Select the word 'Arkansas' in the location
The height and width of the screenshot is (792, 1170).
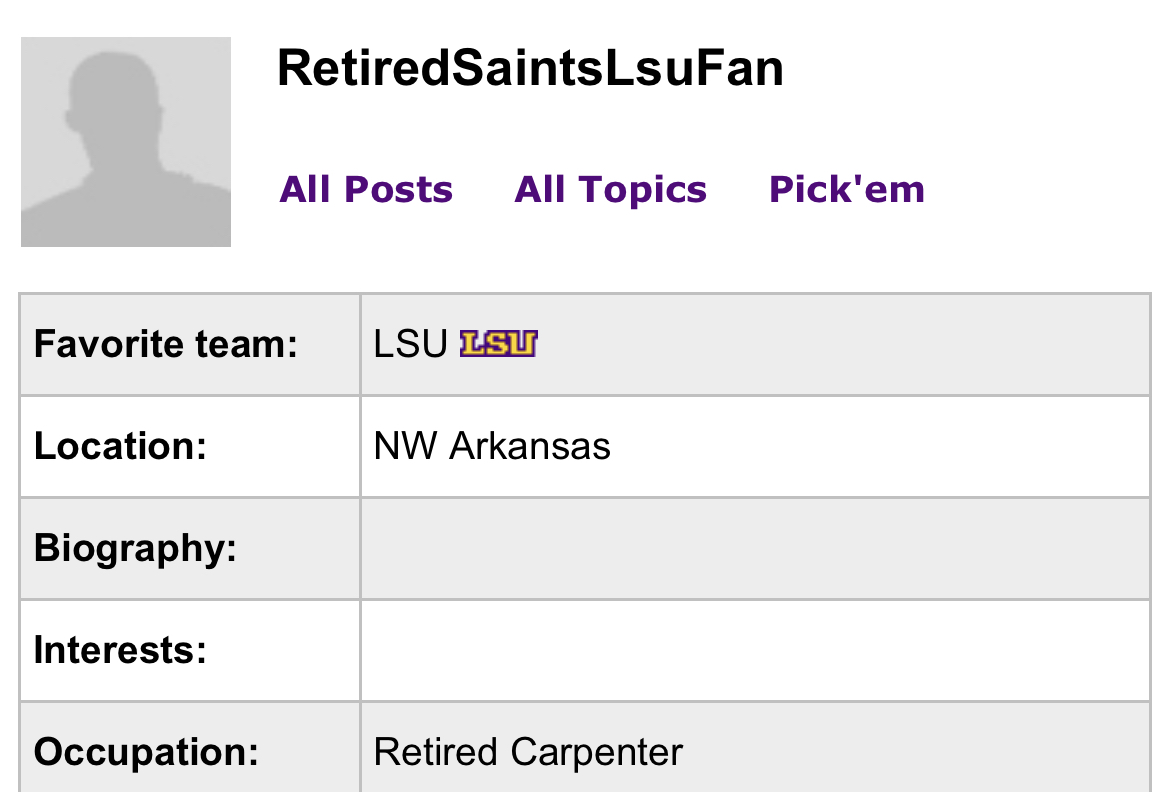[530, 446]
